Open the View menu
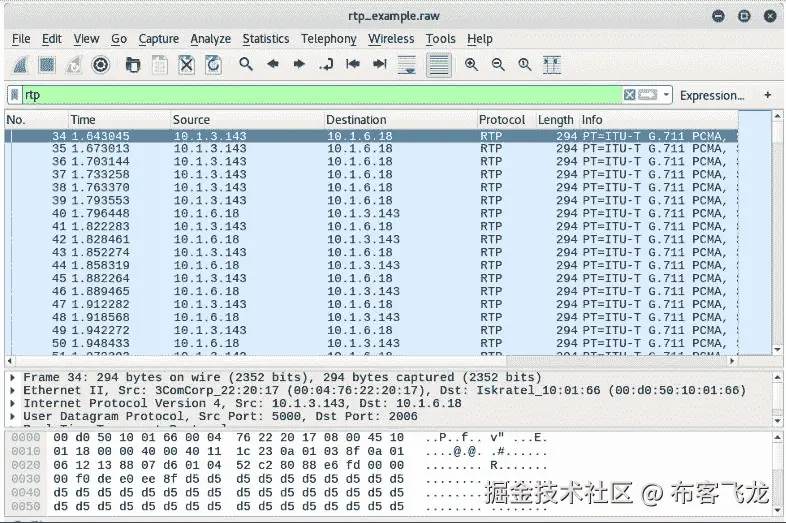786x523 pixels. click(86, 39)
